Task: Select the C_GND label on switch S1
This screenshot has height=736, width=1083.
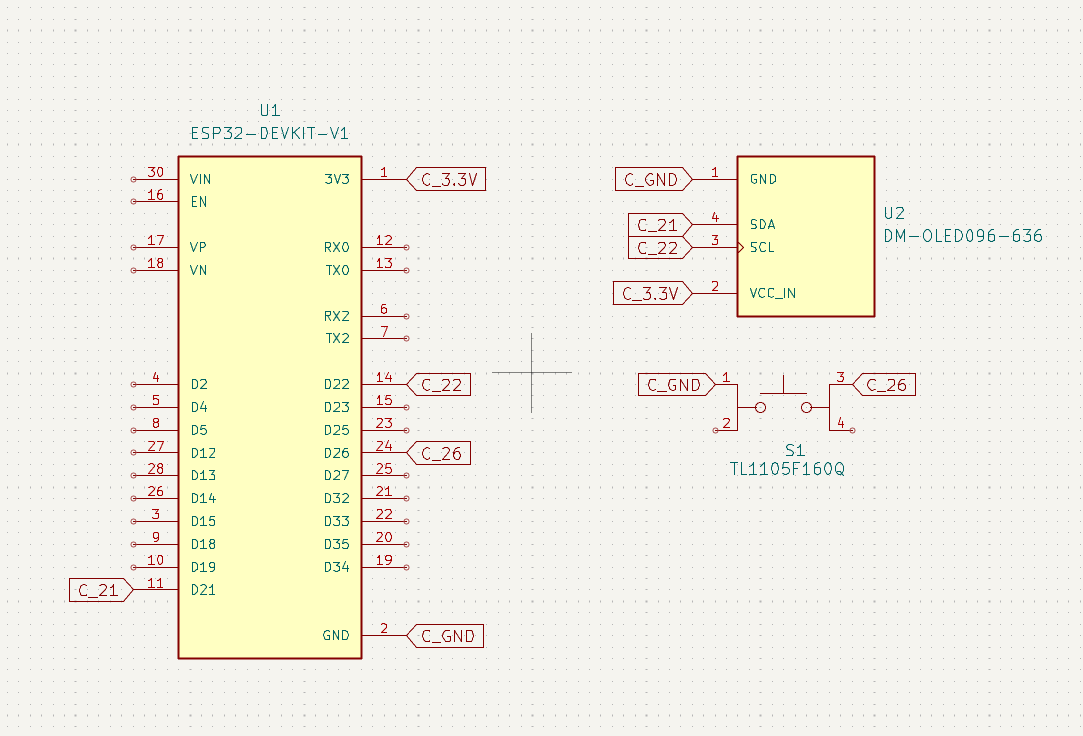Action: pyautogui.click(x=674, y=385)
